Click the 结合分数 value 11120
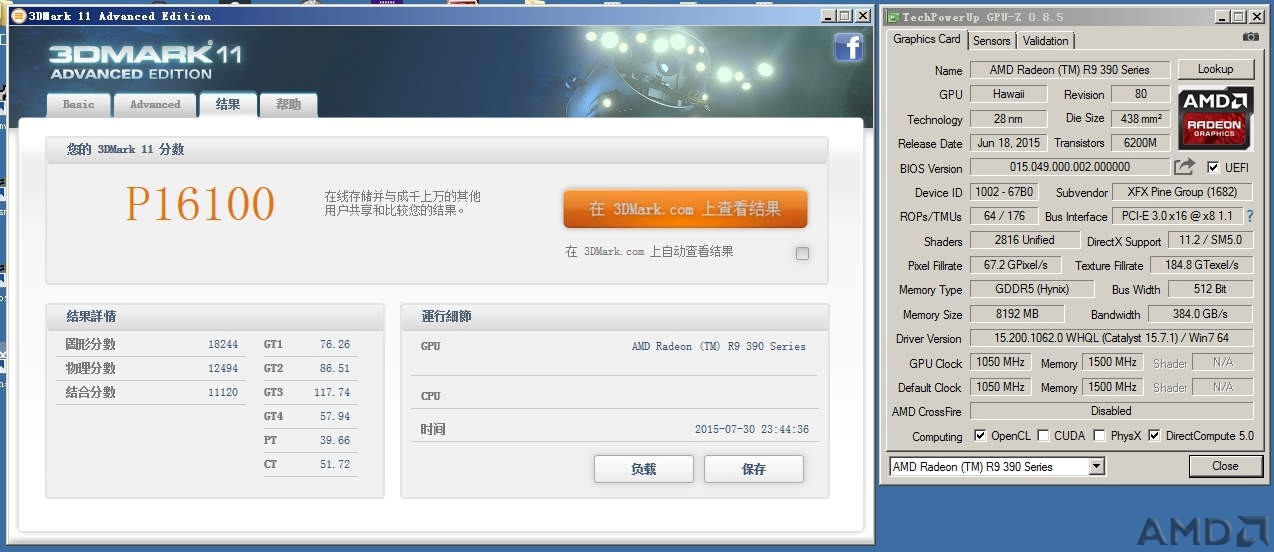Viewport: 1274px width, 552px height. pyautogui.click(x=223, y=392)
